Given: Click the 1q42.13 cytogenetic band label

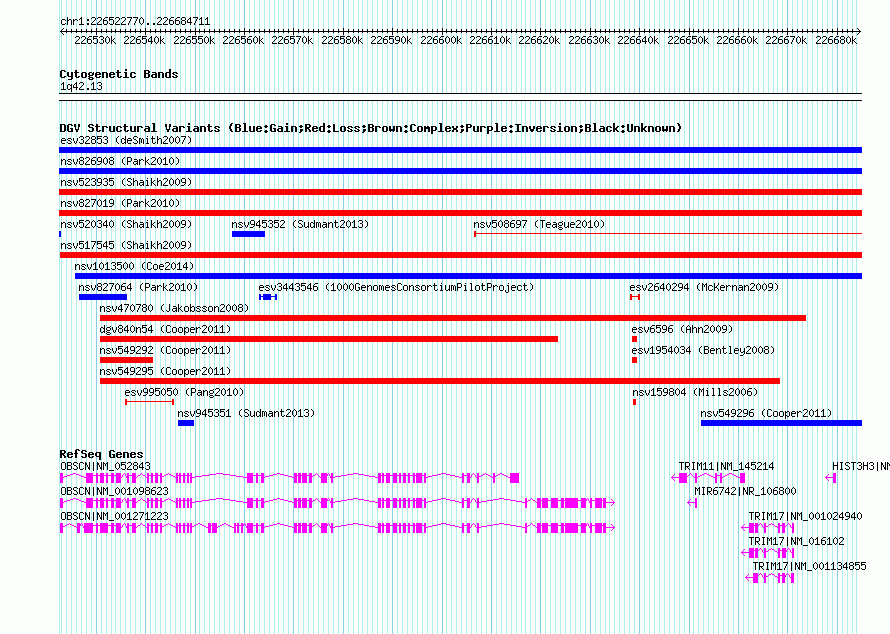Looking at the screenshot, I should click(82, 86).
